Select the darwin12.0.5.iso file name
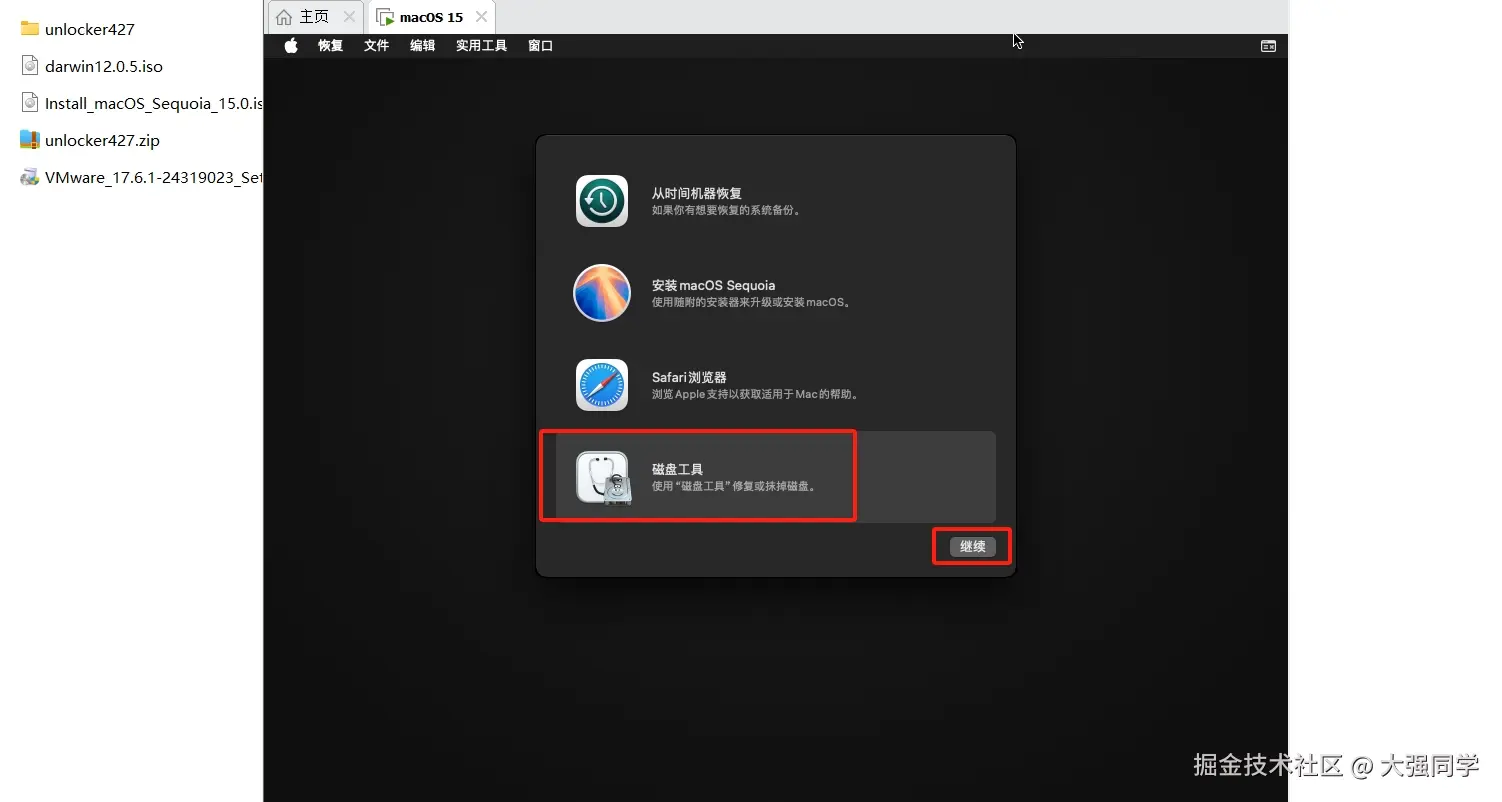The image size is (1502, 802). (104, 67)
